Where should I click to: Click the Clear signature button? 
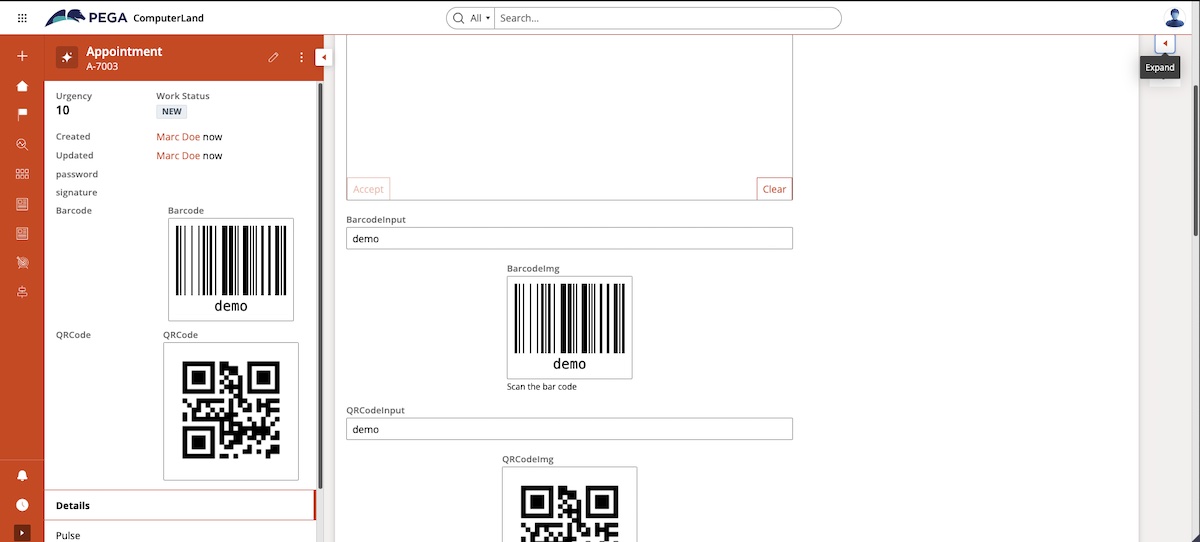[x=774, y=189]
